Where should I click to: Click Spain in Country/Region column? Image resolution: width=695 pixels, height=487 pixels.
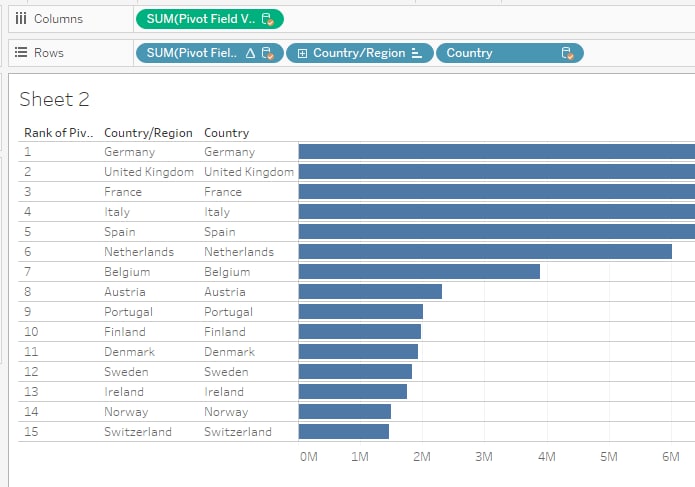[x=120, y=232]
